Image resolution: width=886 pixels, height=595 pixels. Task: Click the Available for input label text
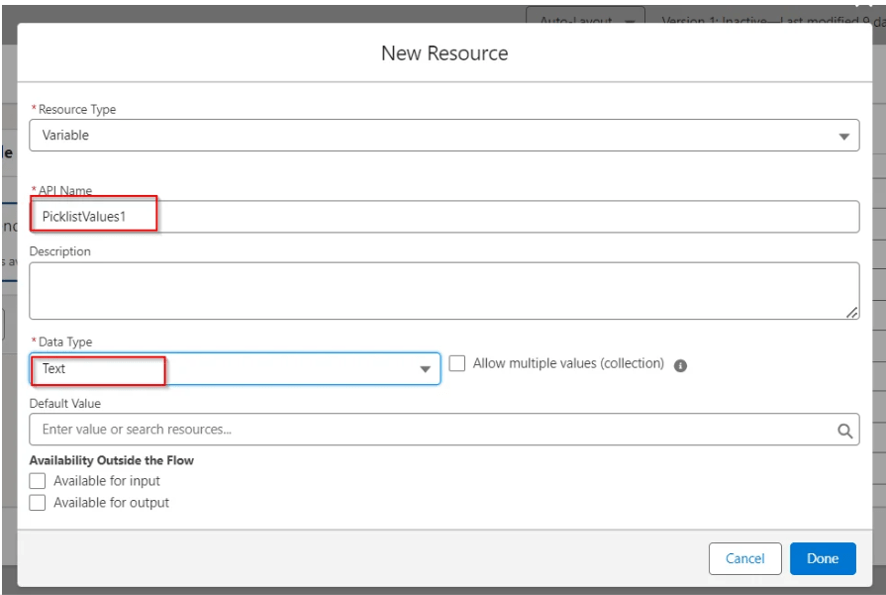click(107, 481)
